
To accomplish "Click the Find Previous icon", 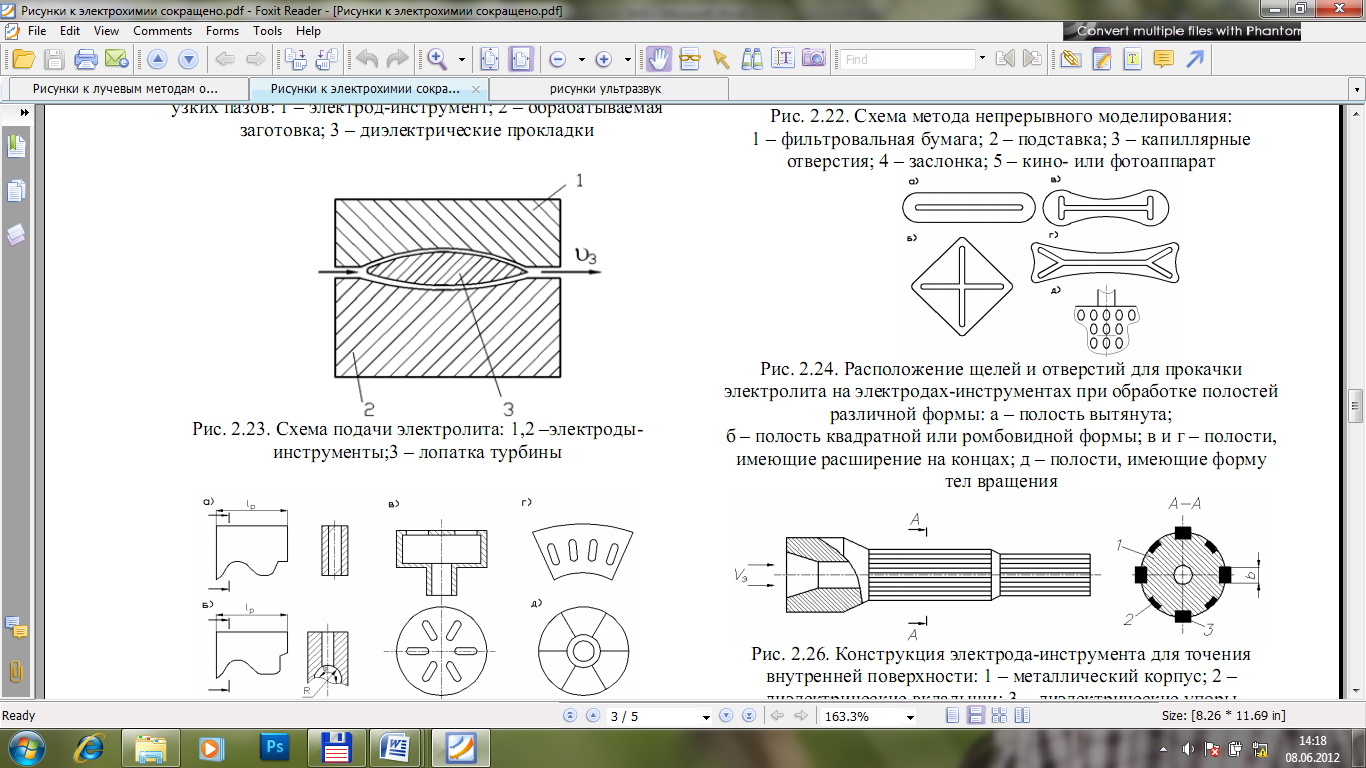I will [1004, 59].
